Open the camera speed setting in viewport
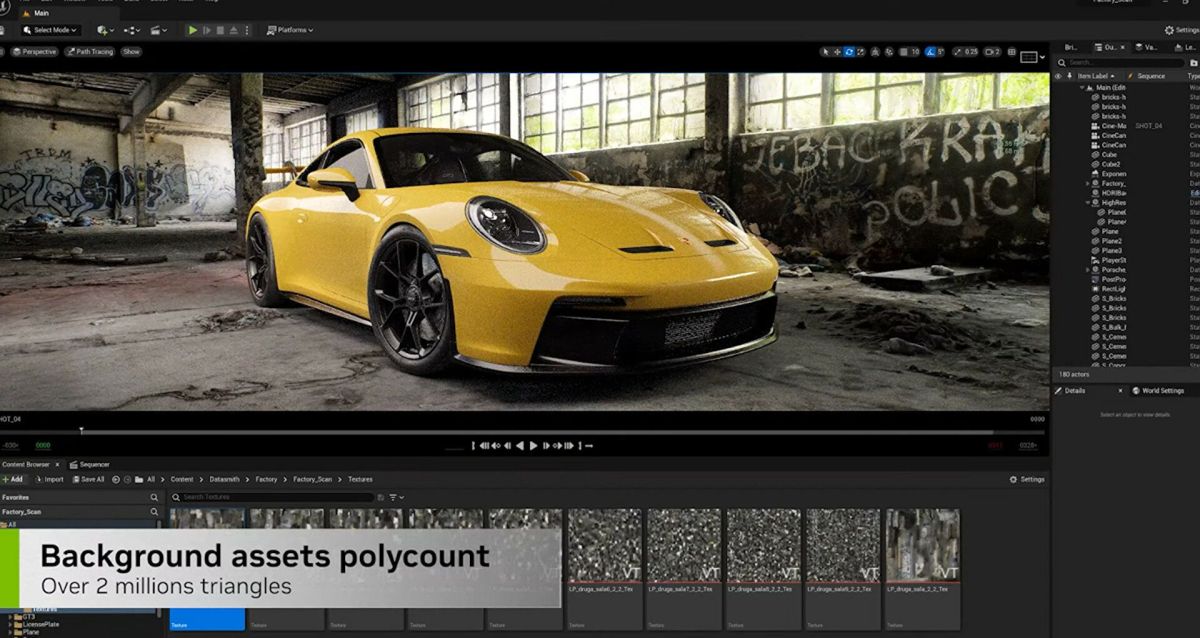 tap(992, 52)
